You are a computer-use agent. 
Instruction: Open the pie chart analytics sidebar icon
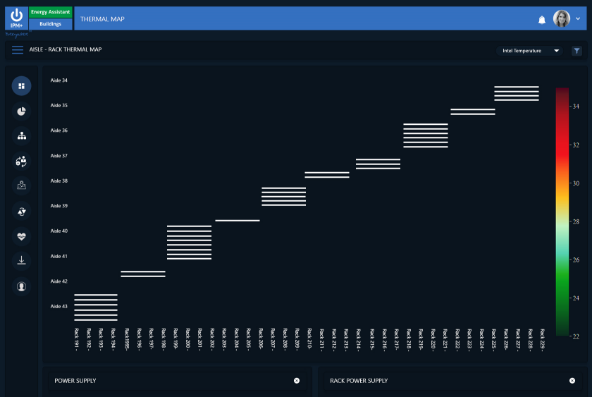click(22, 111)
